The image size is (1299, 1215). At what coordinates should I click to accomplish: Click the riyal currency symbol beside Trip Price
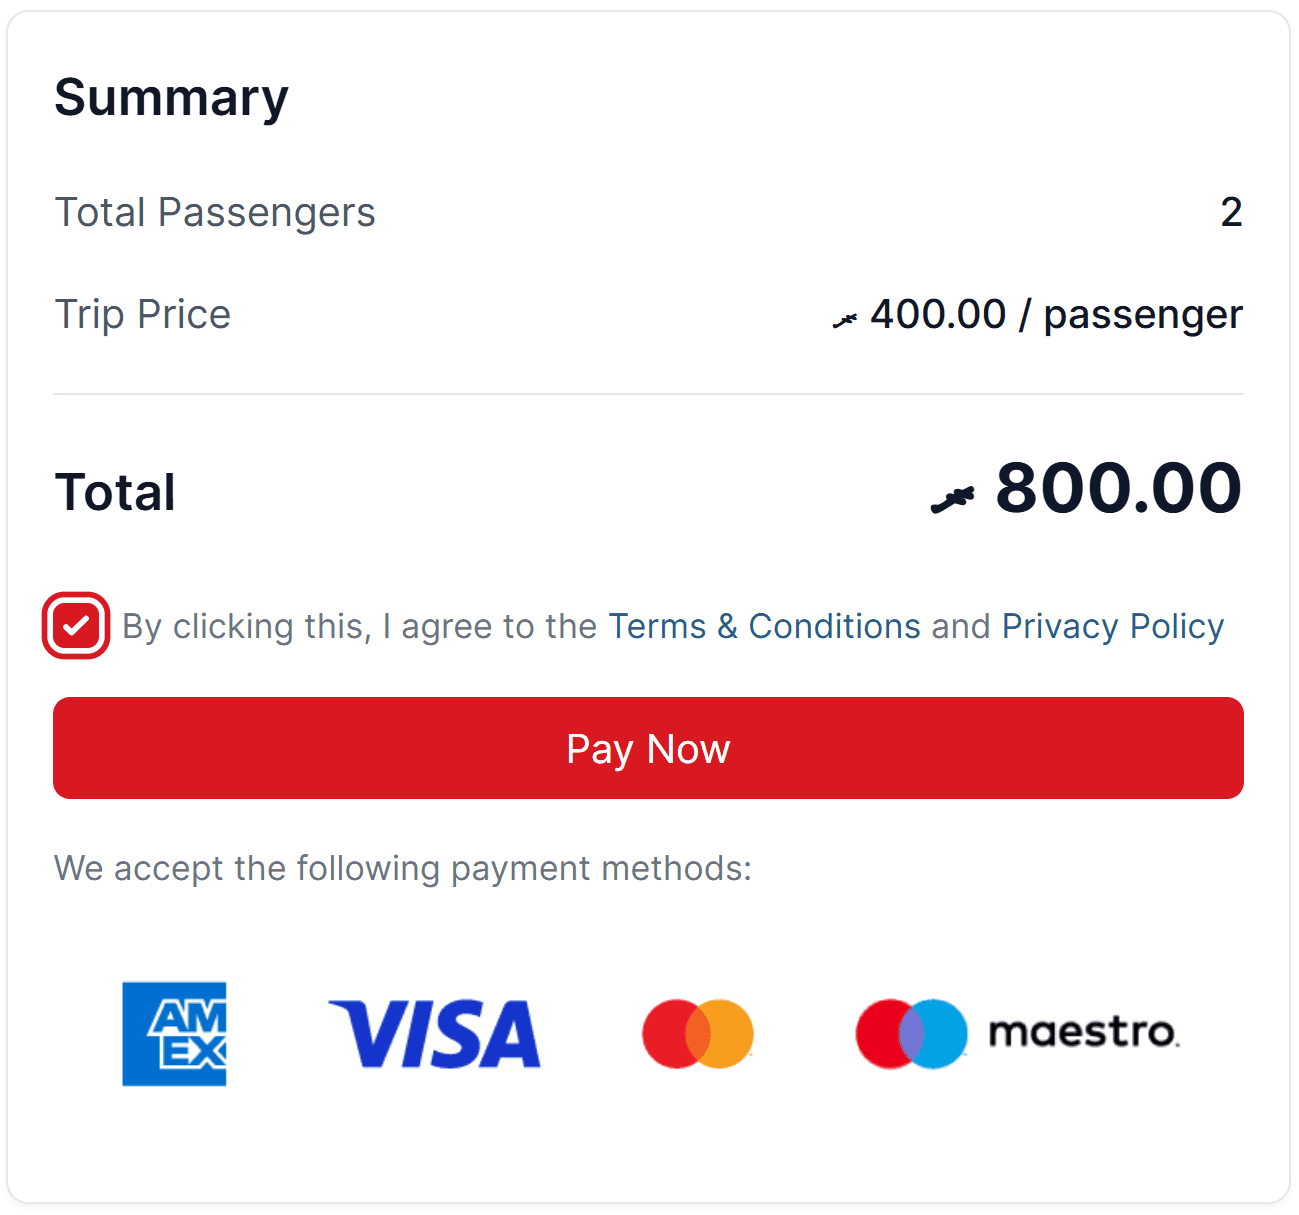[845, 315]
